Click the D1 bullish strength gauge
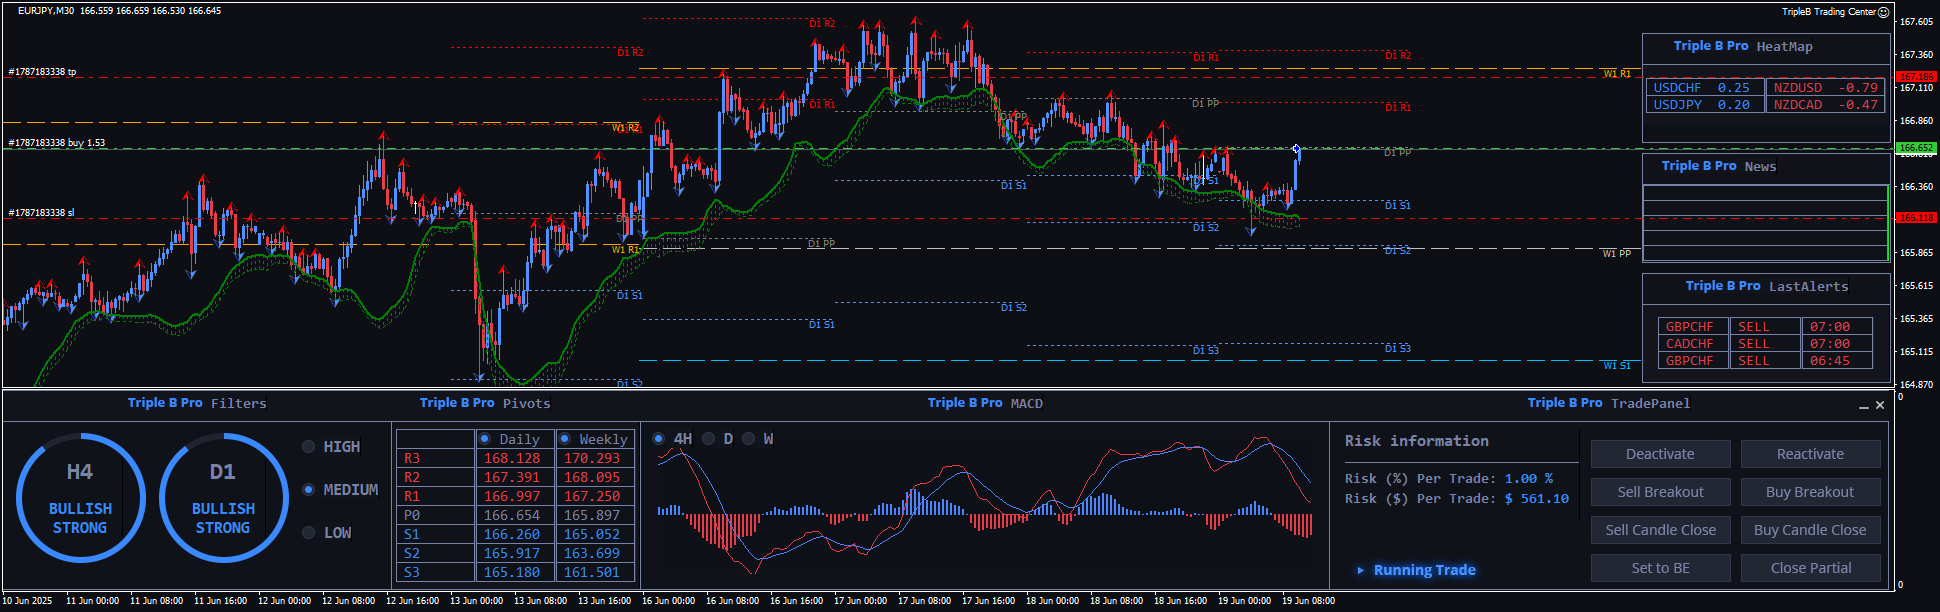The height and width of the screenshot is (612, 1940). coord(223,498)
